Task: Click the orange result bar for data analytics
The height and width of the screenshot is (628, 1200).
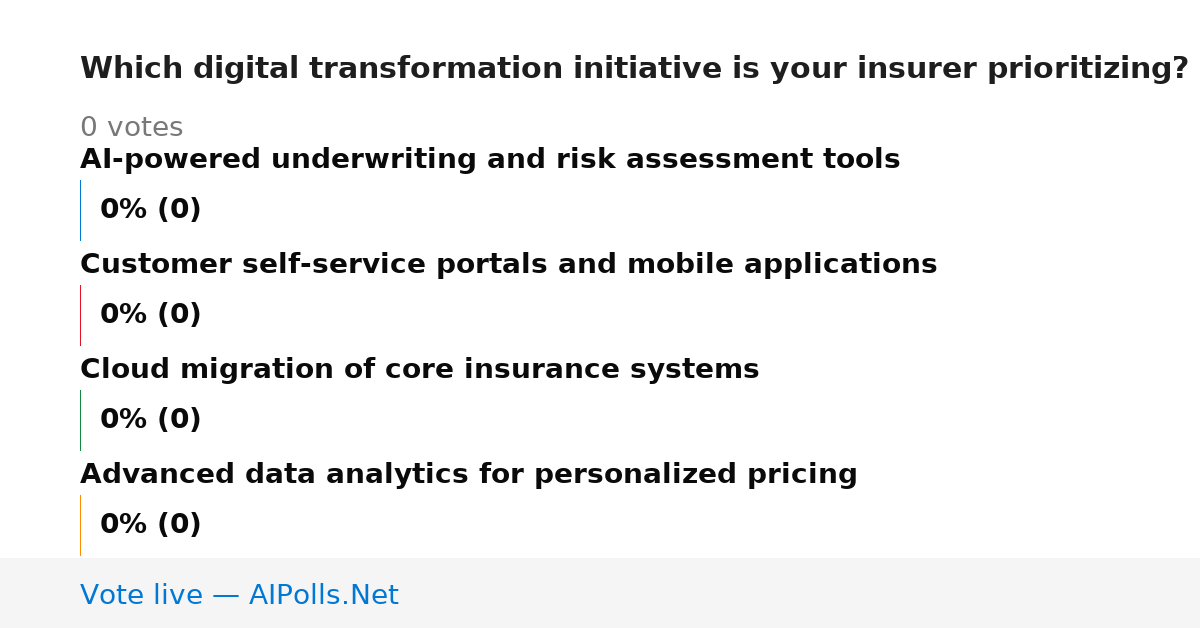Action: (80, 525)
